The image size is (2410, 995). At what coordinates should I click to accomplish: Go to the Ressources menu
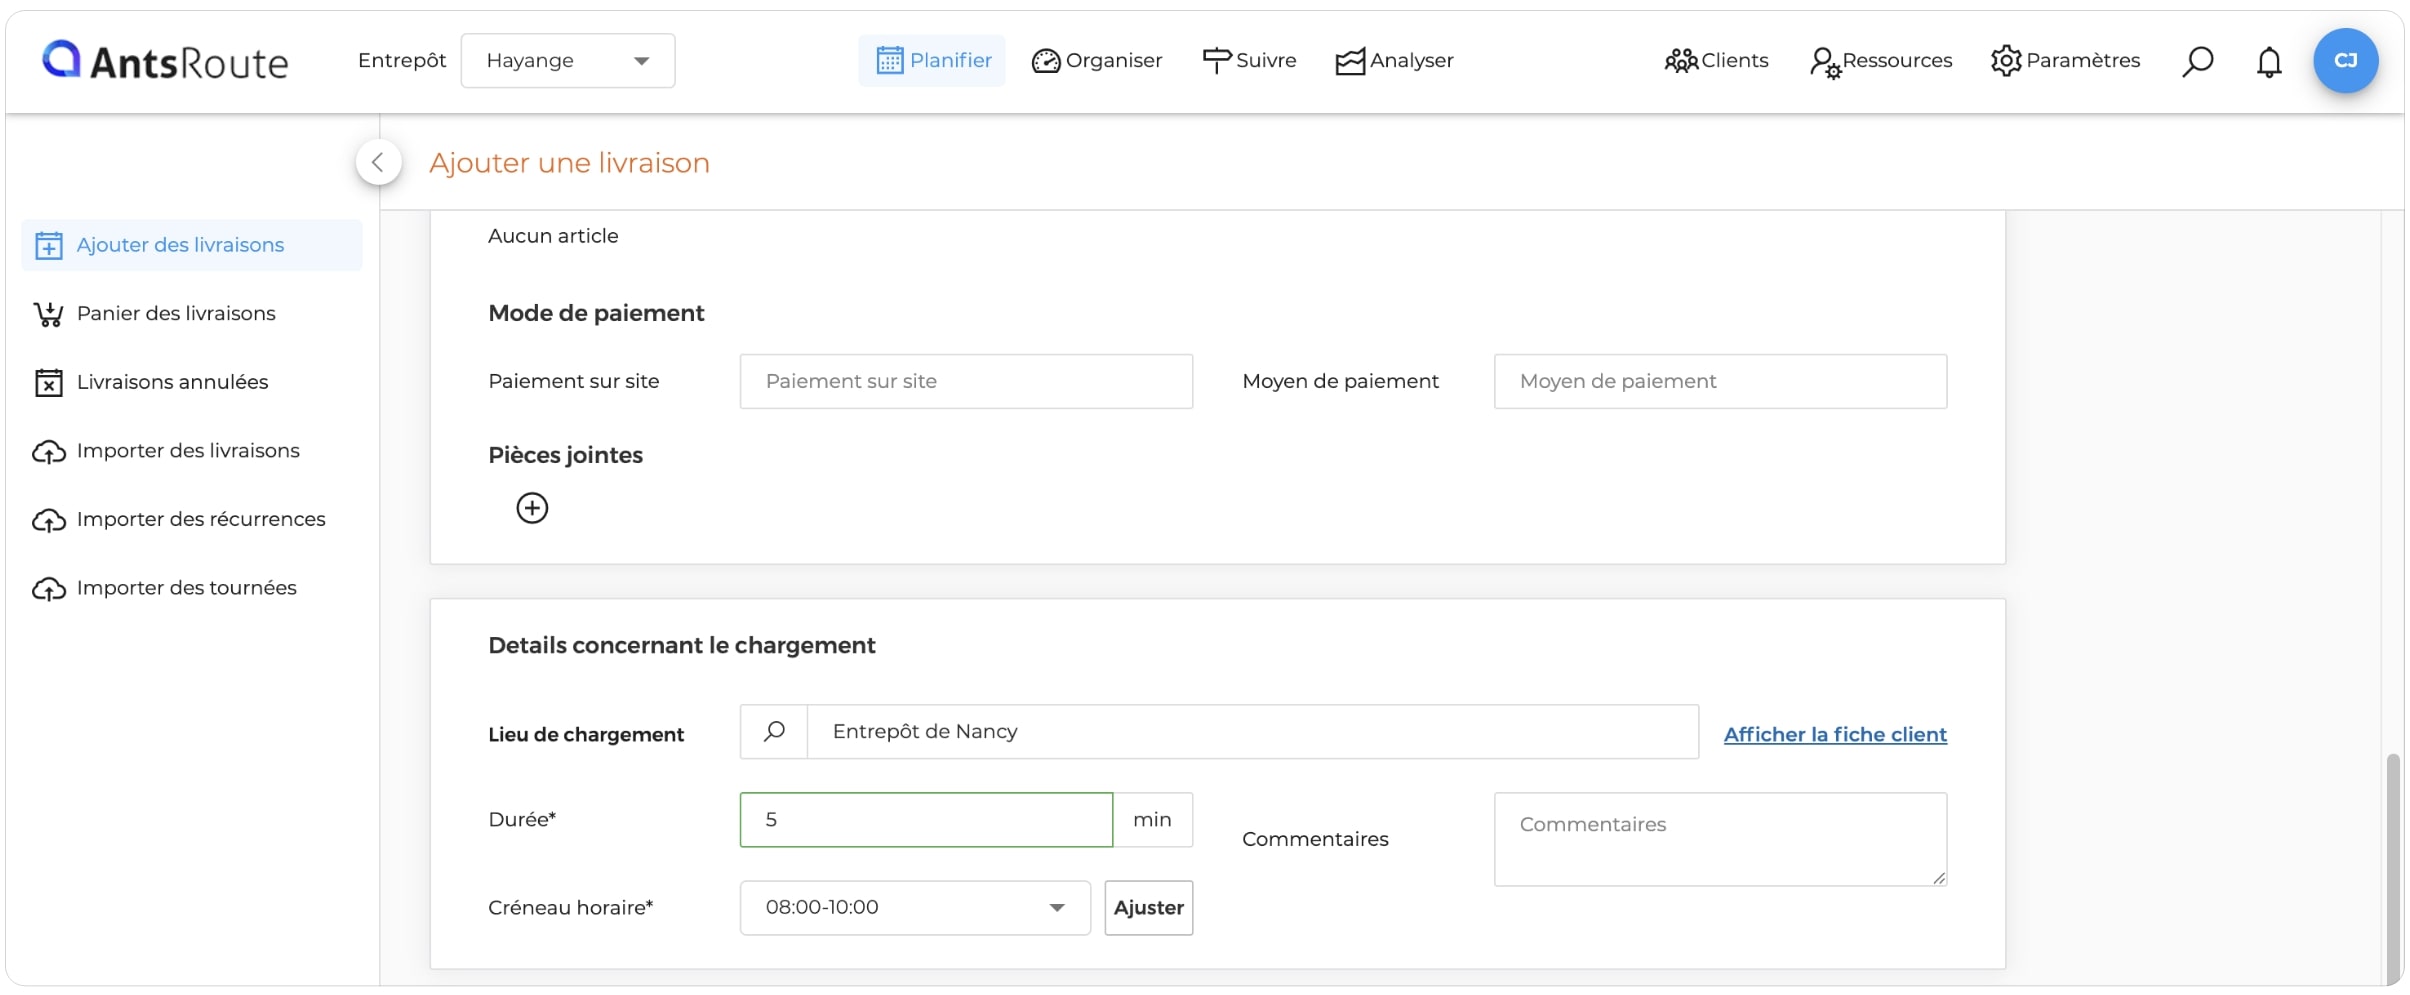click(1881, 61)
